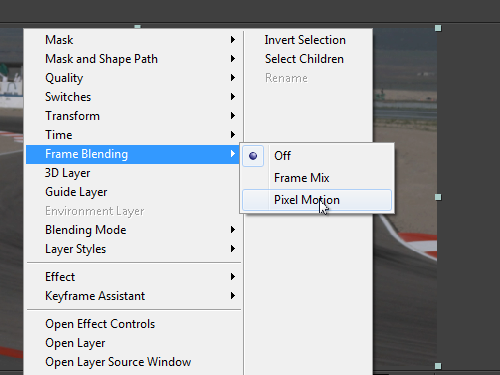Screen dimensions: 500x375
Task: Expand the Quality submenu
Action: point(133,78)
